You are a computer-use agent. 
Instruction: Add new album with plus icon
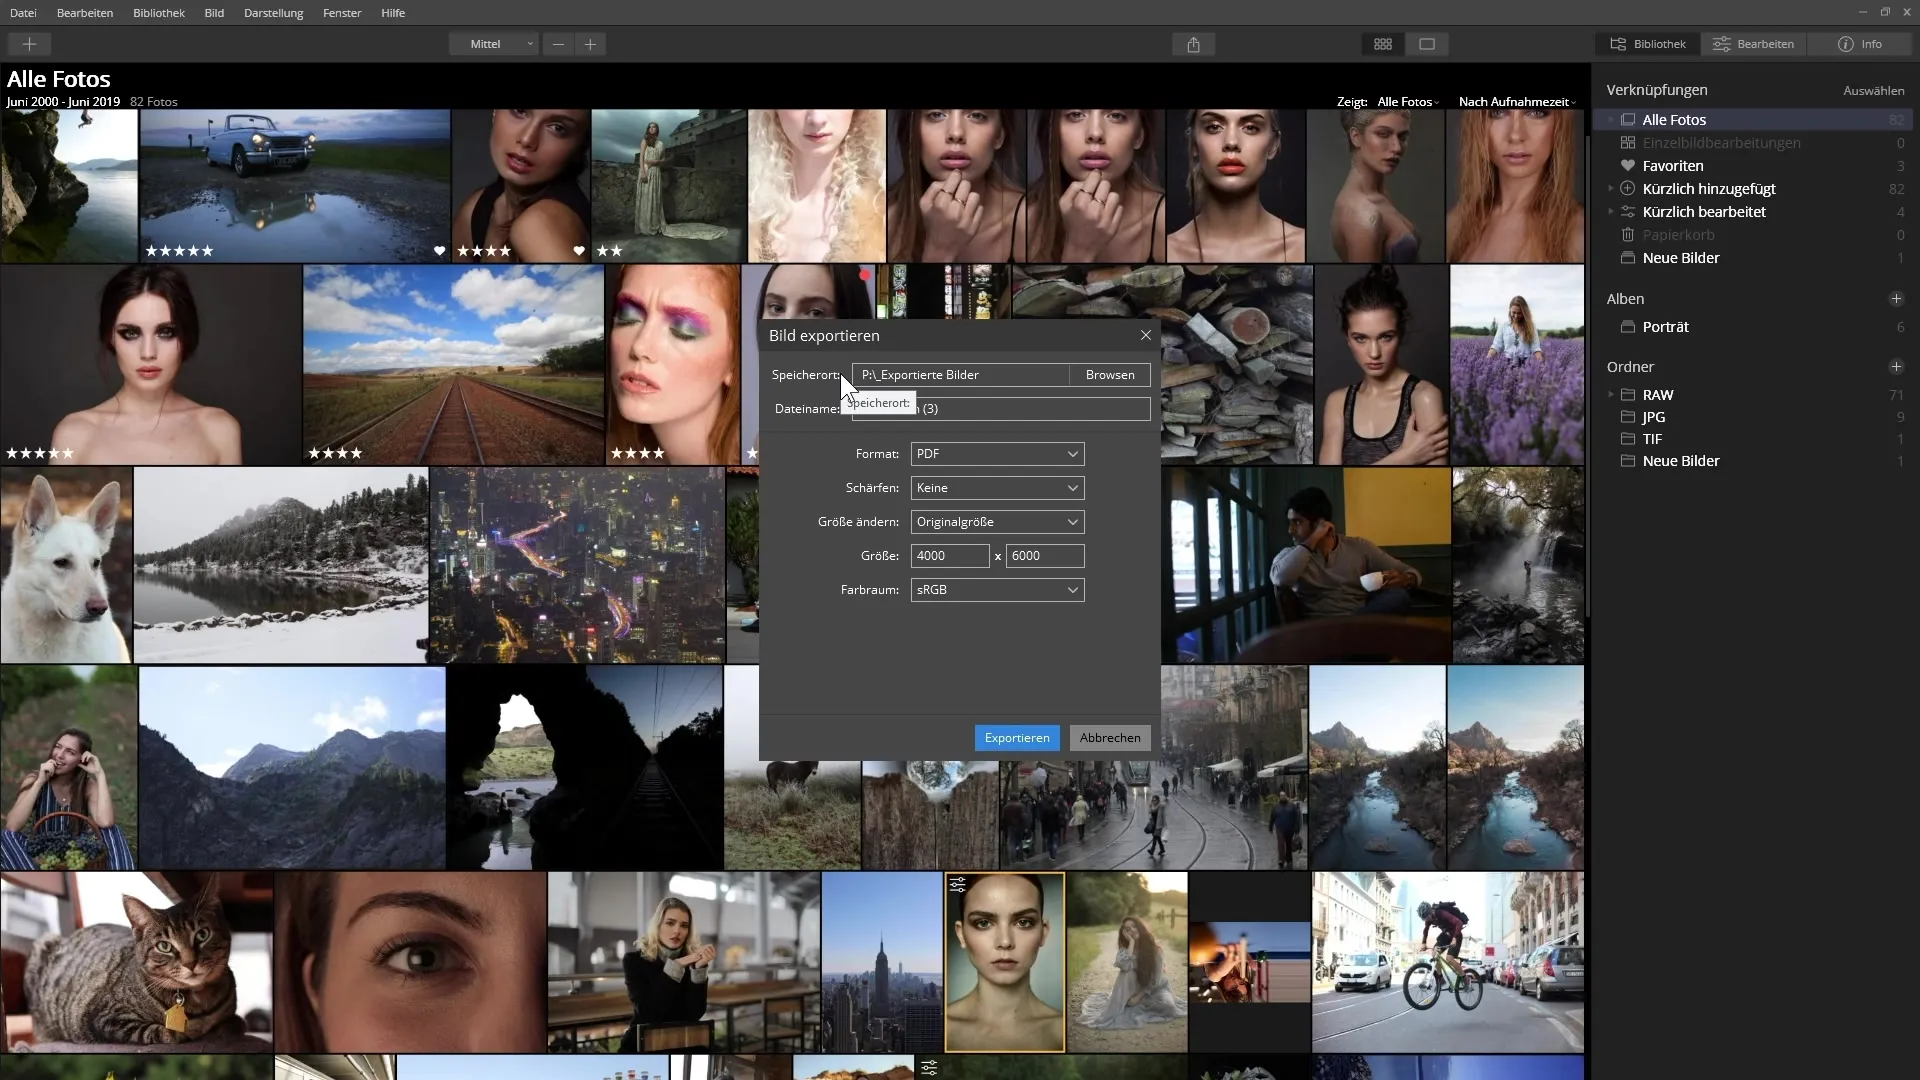pyautogui.click(x=1895, y=299)
